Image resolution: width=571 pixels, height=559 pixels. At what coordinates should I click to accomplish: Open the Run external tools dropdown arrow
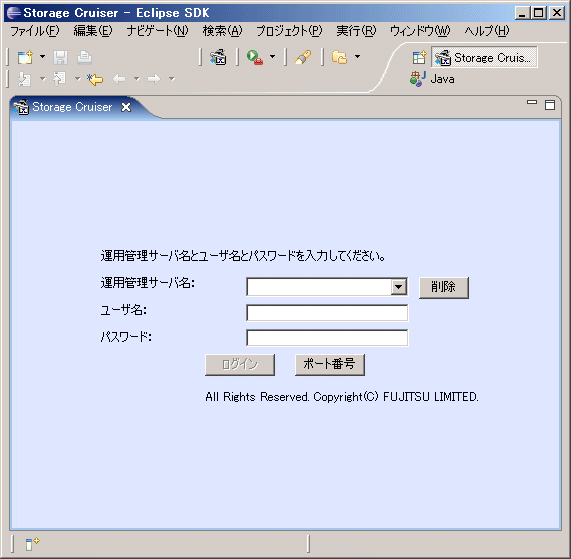tap(272, 57)
